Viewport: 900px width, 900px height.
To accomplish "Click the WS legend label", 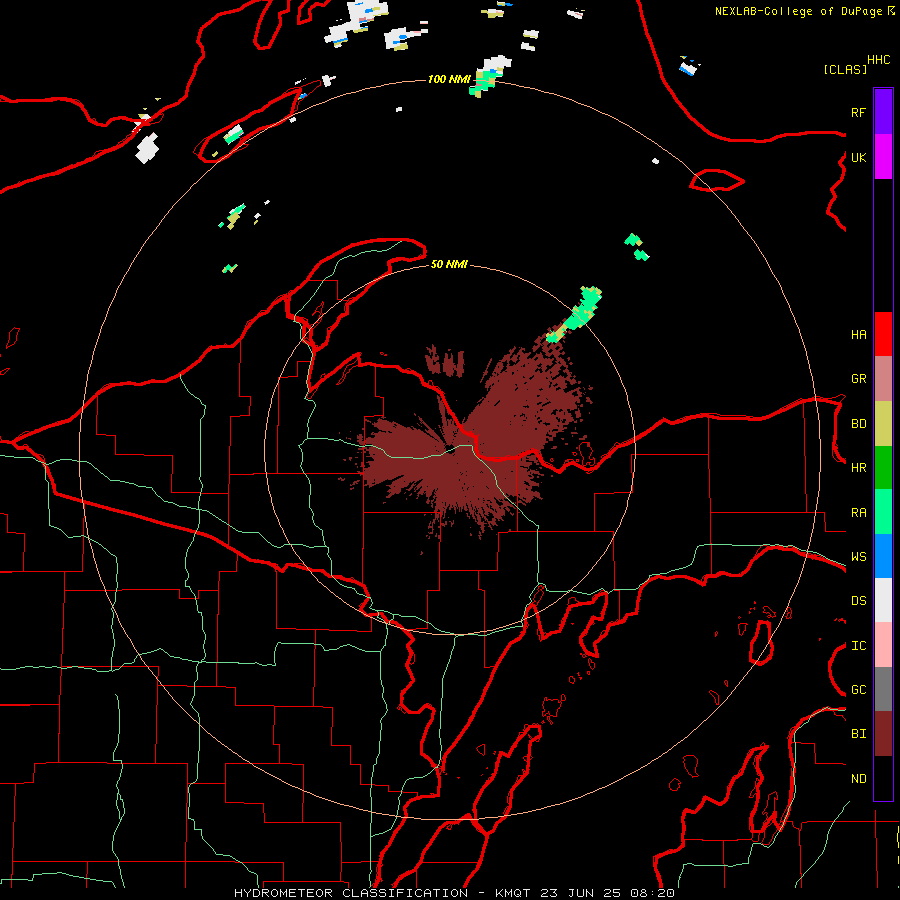I will [858, 557].
